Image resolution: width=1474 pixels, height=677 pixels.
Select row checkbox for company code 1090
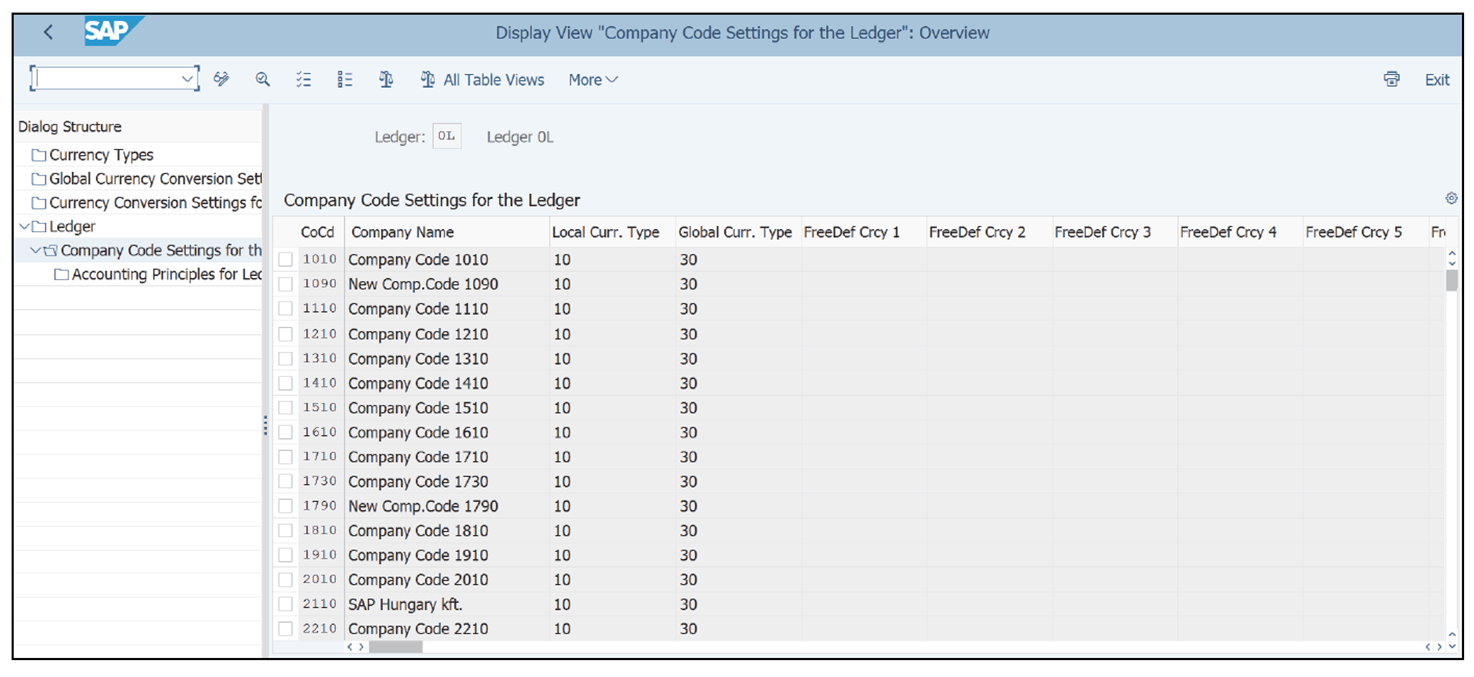click(286, 284)
